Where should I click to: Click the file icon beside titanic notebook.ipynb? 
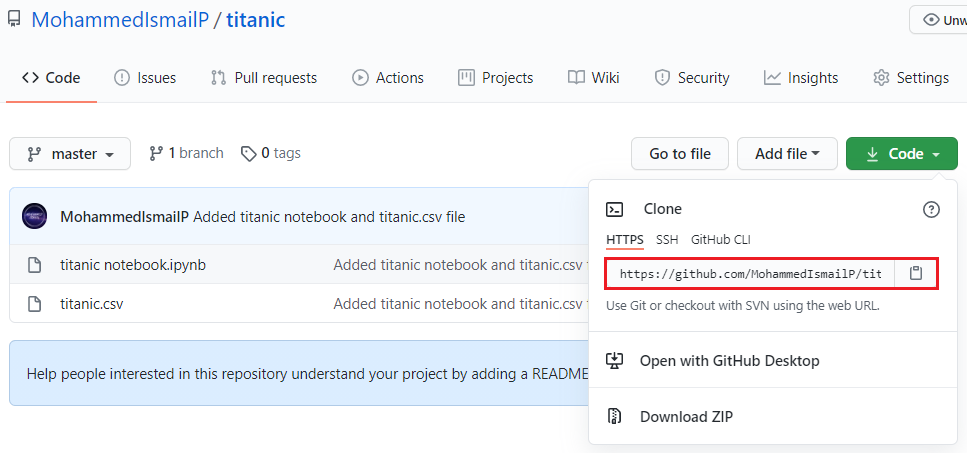(x=34, y=265)
